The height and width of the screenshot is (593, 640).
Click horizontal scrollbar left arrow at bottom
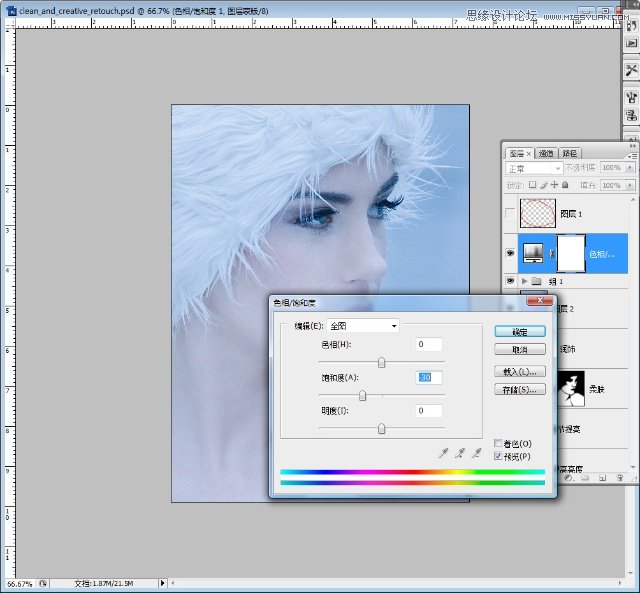[173, 584]
